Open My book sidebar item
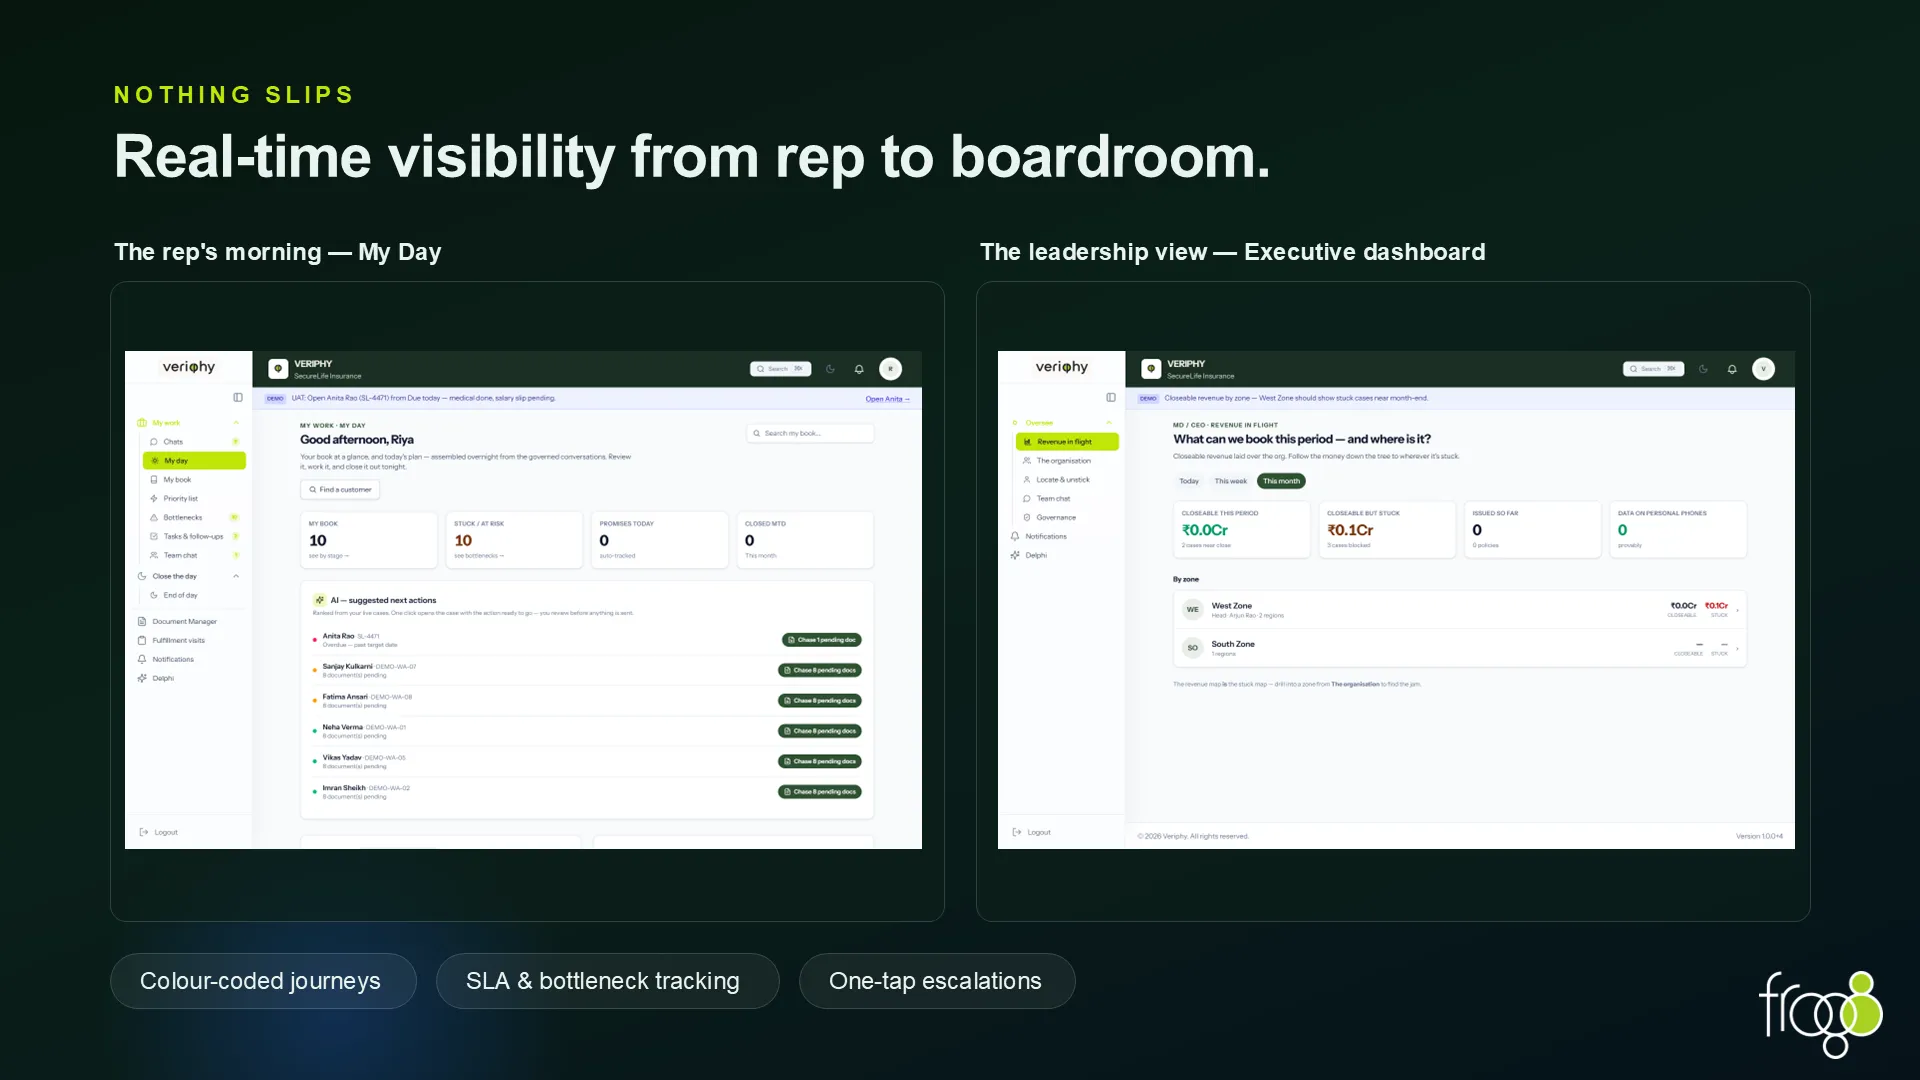1920x1080 pixels. pos(194,480)
